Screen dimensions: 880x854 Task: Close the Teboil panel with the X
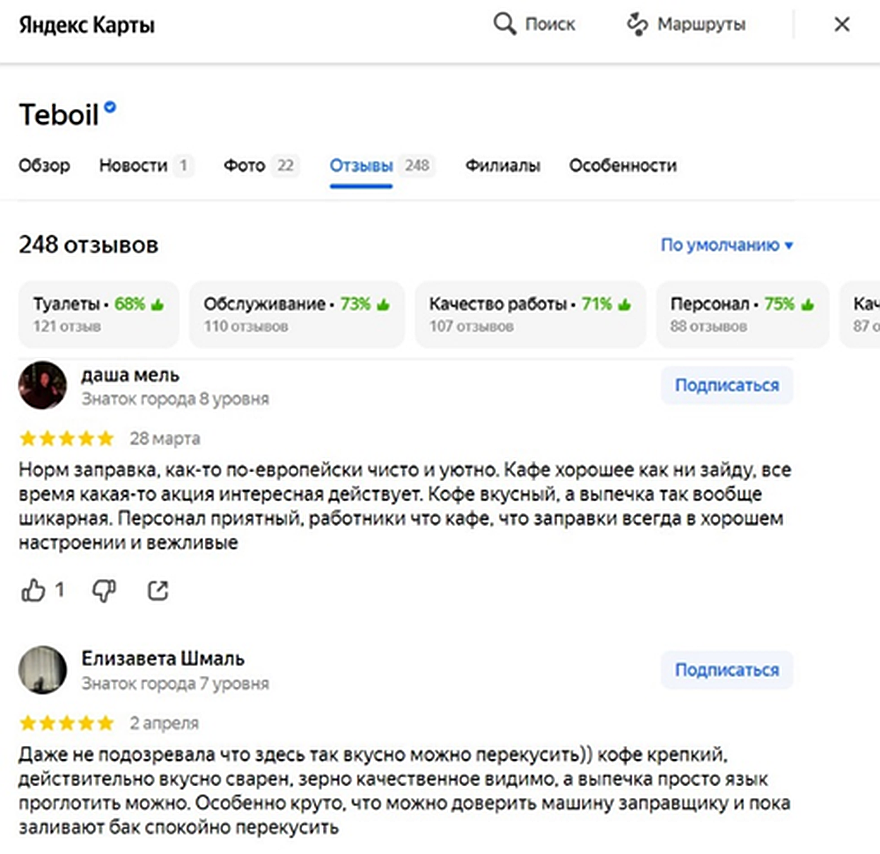point(841,24)
